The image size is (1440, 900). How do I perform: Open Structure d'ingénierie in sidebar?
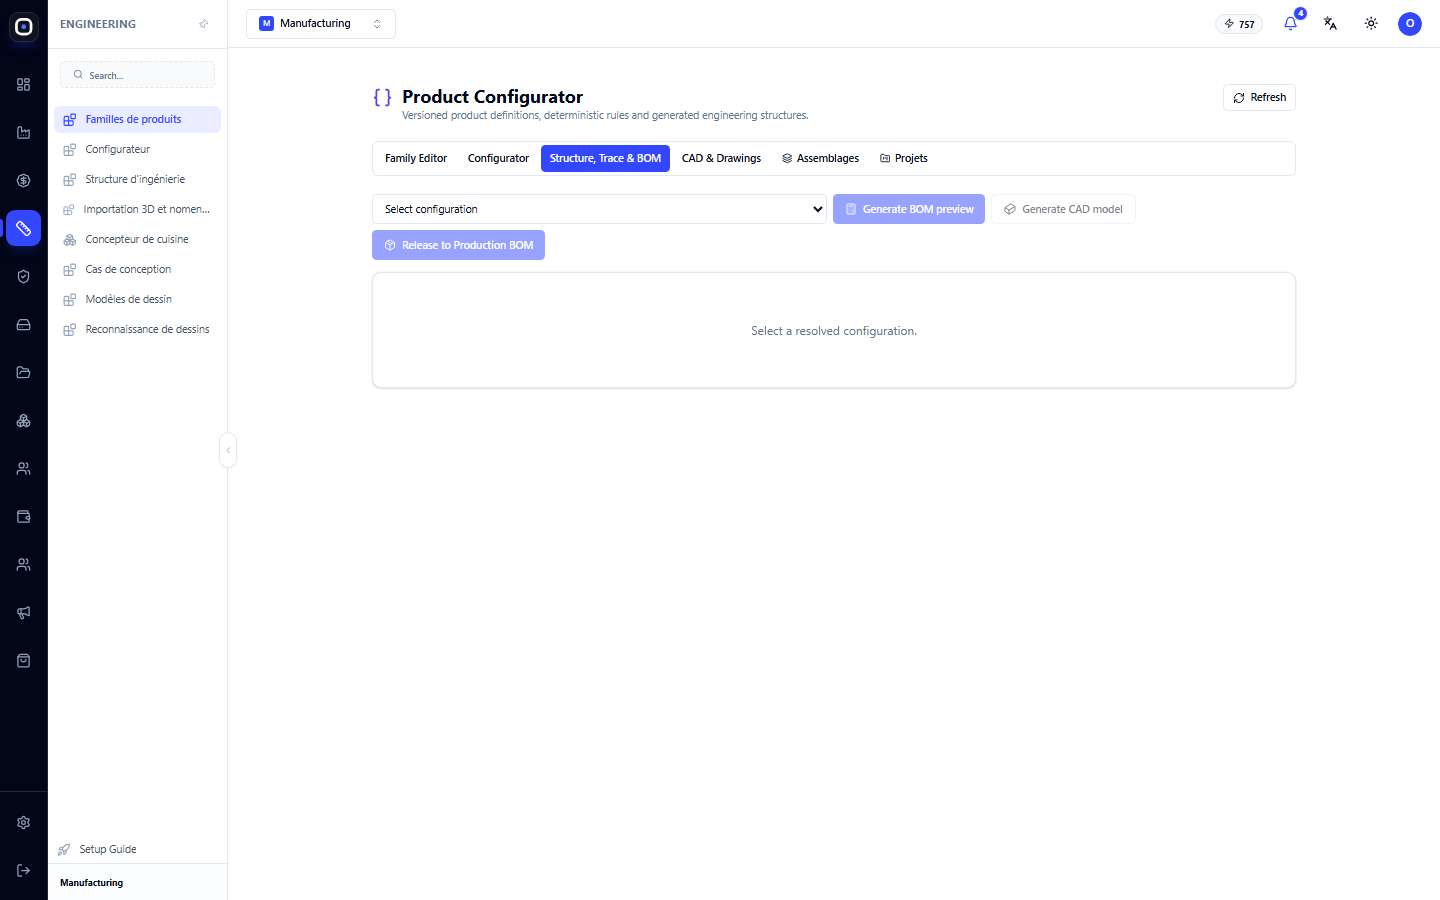pos(138,179)
